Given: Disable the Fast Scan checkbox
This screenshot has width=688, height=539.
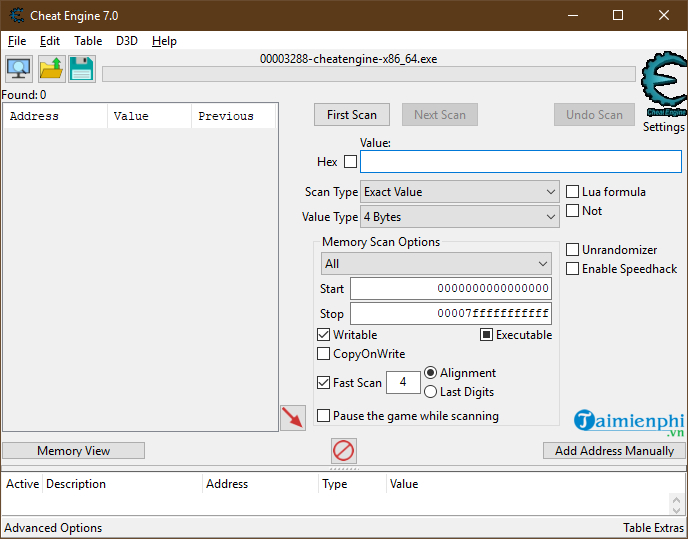Looking at the screenshot, I should (x=323, y=382).
